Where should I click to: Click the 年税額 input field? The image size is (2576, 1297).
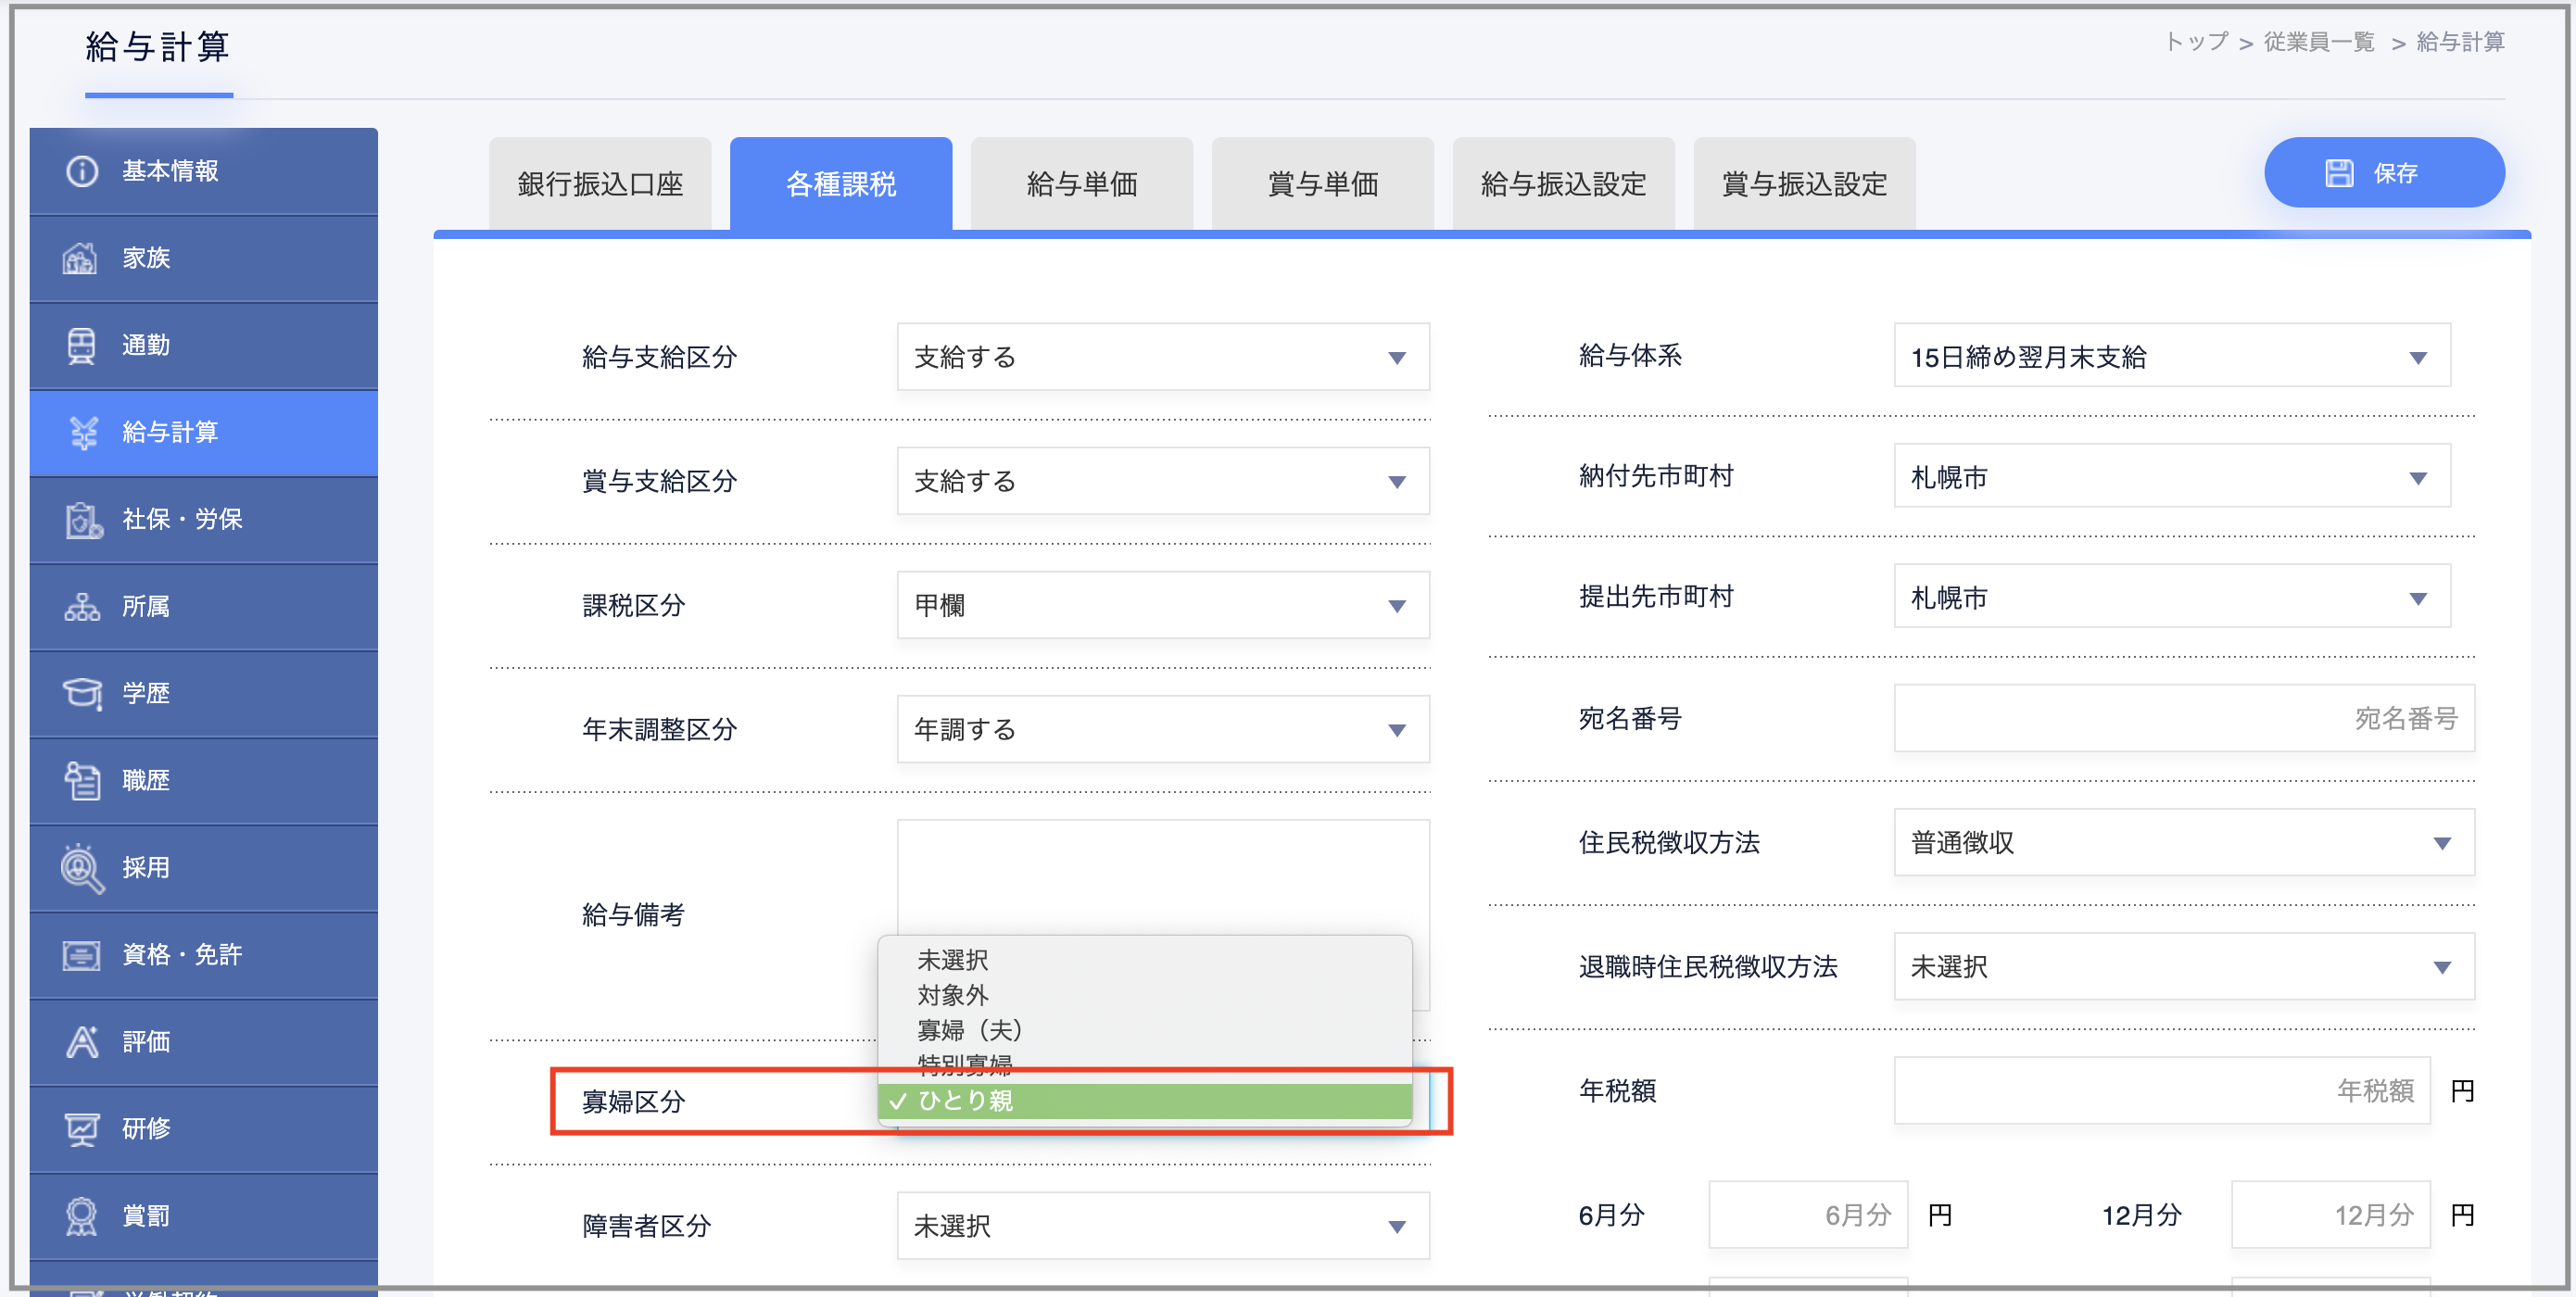pyautogui.click(x=2160, y=1090)
